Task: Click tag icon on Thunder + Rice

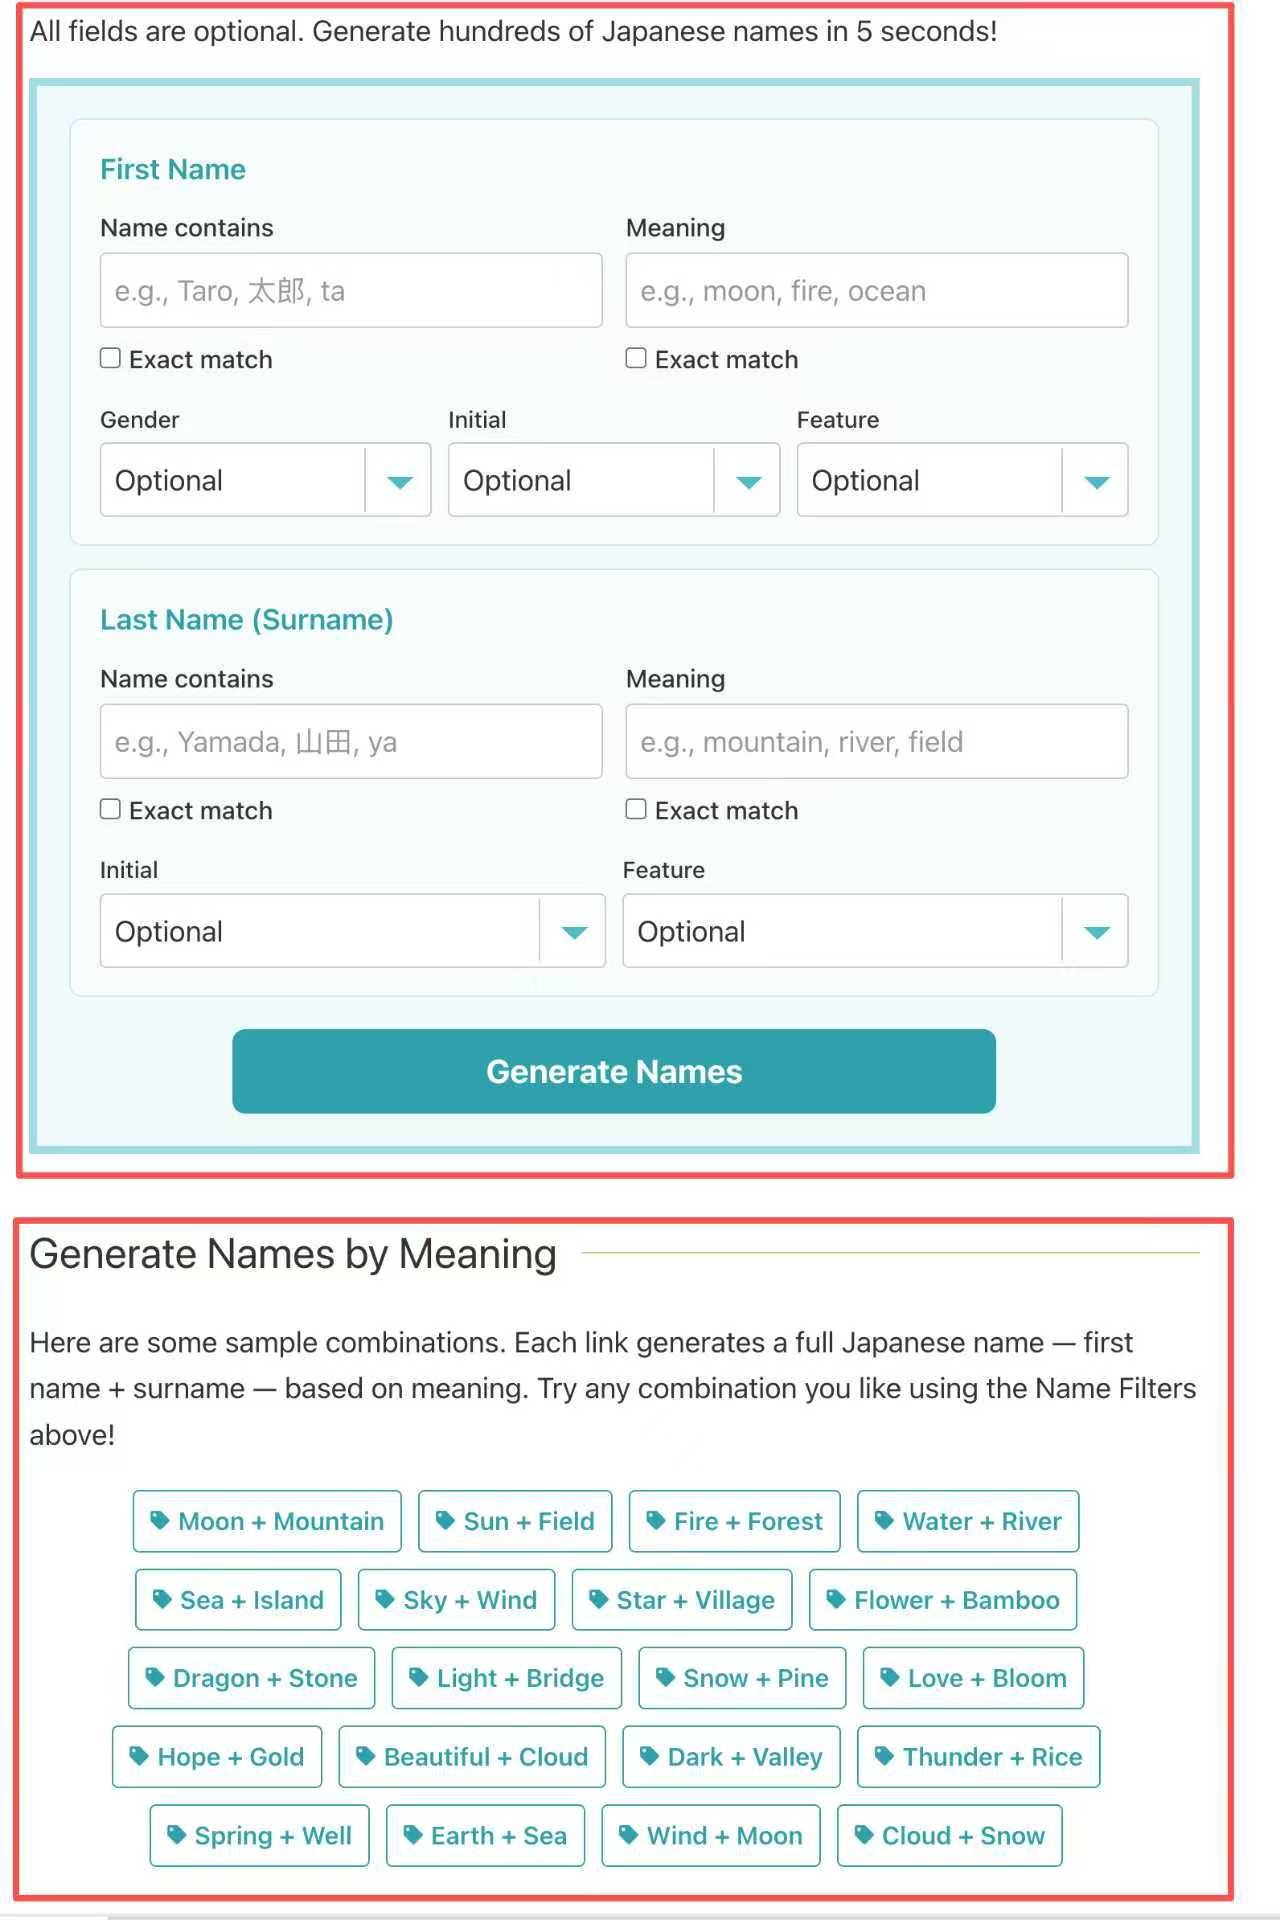Action: pos(884,1755)
